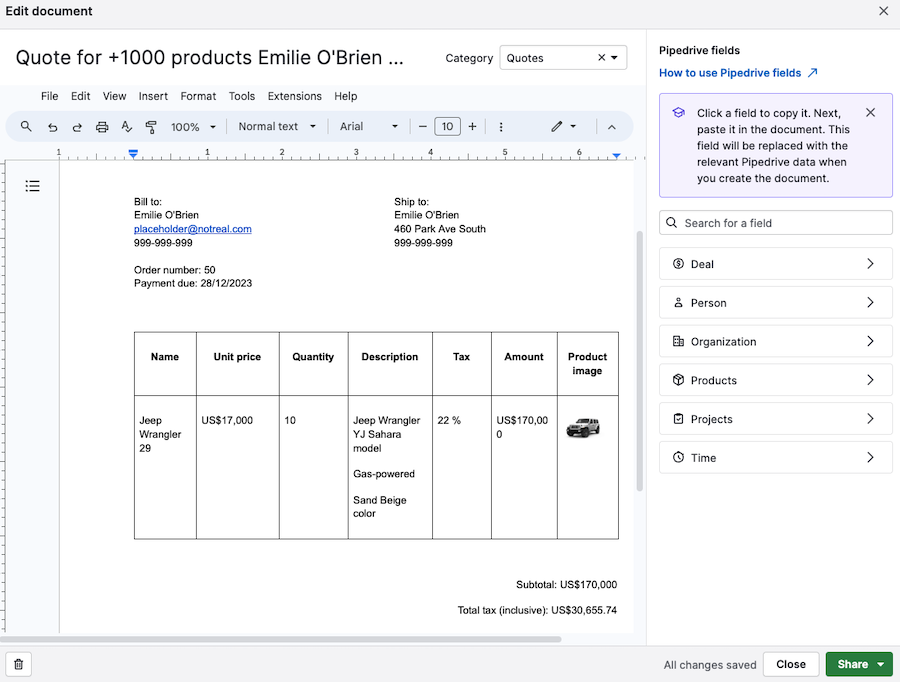This screenshot has height=682, width=900.
Task: Expand the Deal fields chevron
Action: click(870, 264)
